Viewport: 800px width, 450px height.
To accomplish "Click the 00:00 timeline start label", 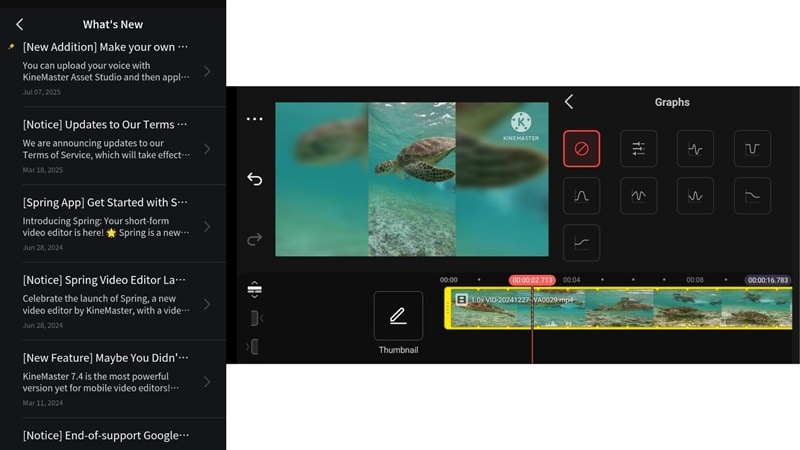I will (448, 280).
